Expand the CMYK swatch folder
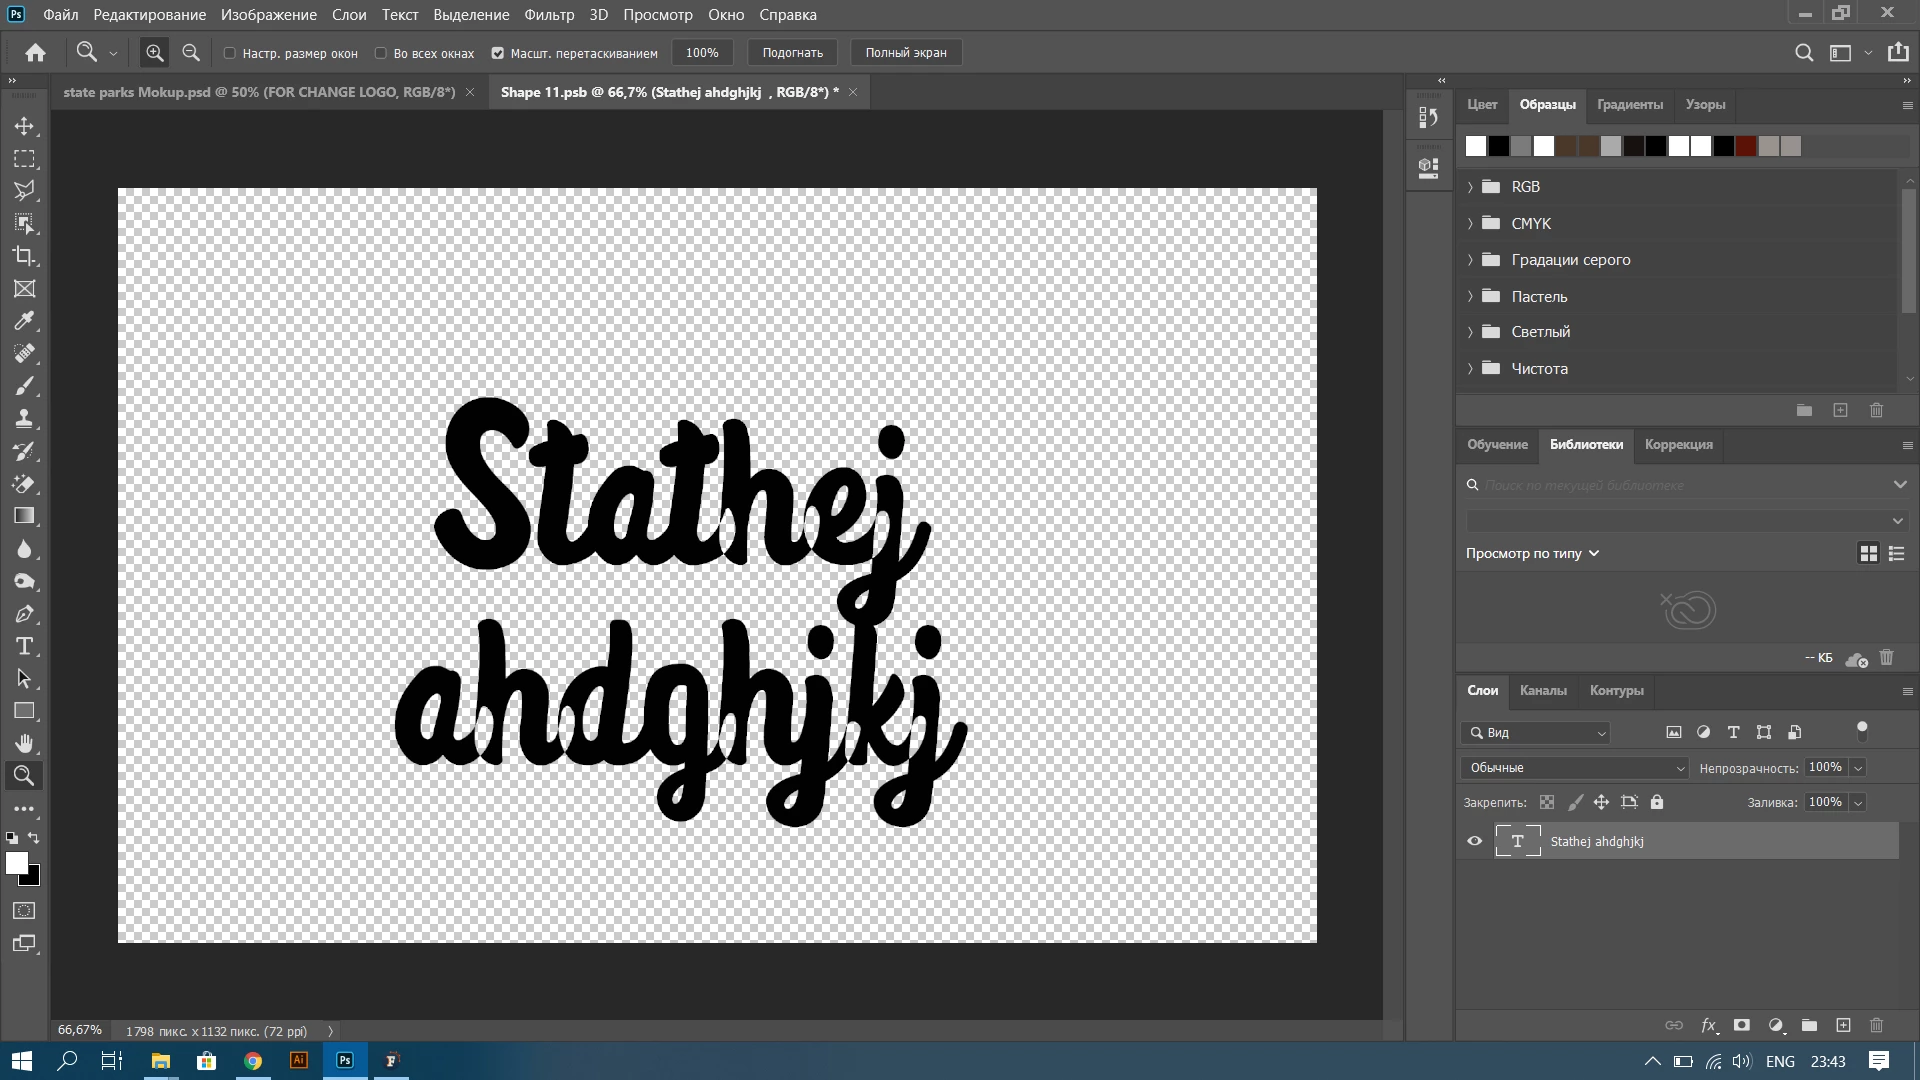The height and width of the screenshot is (1080, 1920). (x=1470, y=223)
